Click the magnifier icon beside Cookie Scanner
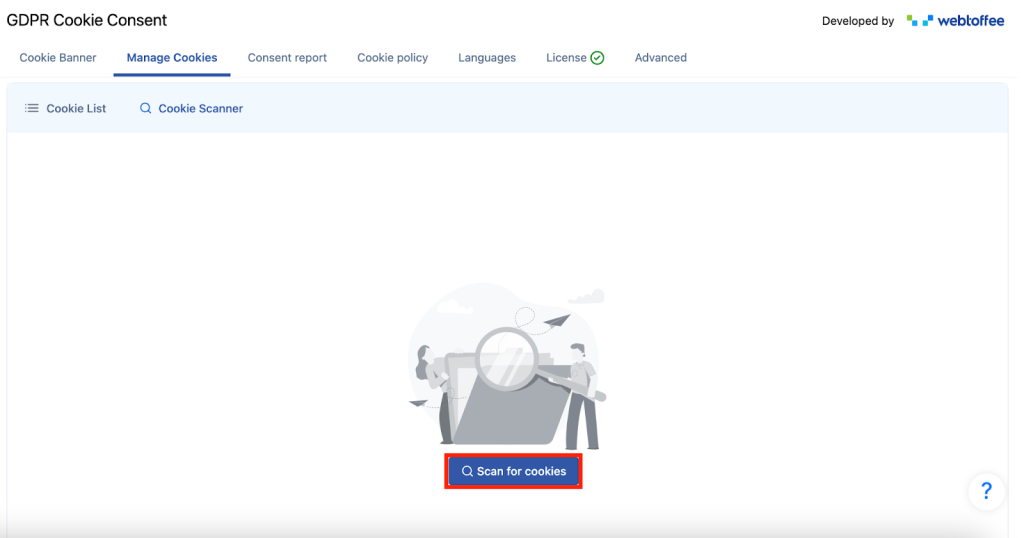 146,108
